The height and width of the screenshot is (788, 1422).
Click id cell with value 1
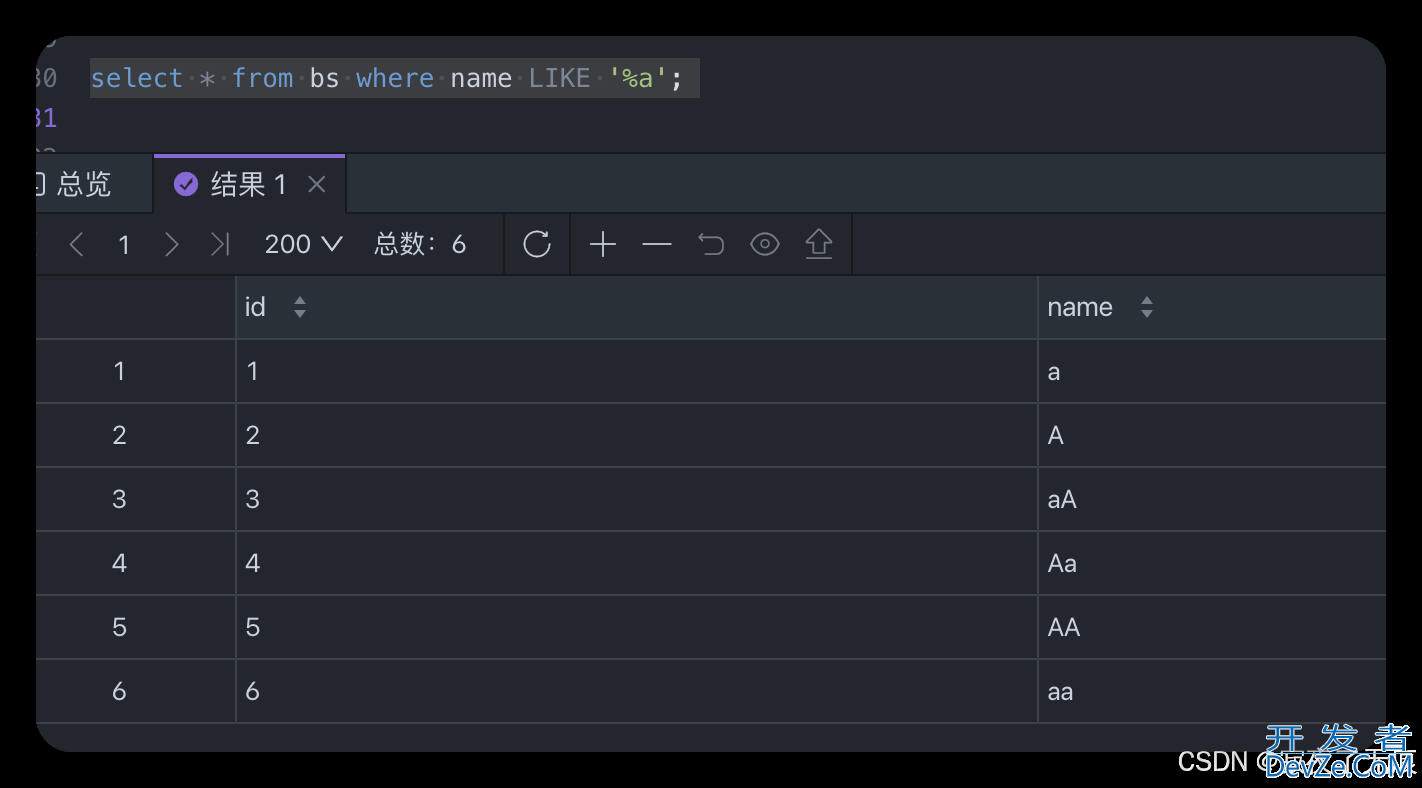(x=636, y=372)
